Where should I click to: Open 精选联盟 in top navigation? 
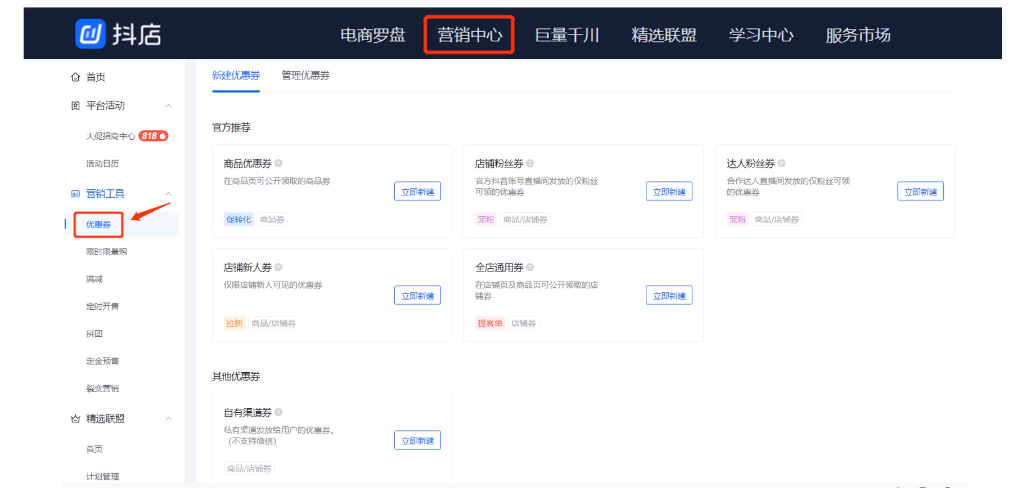(x=664, y=35)
